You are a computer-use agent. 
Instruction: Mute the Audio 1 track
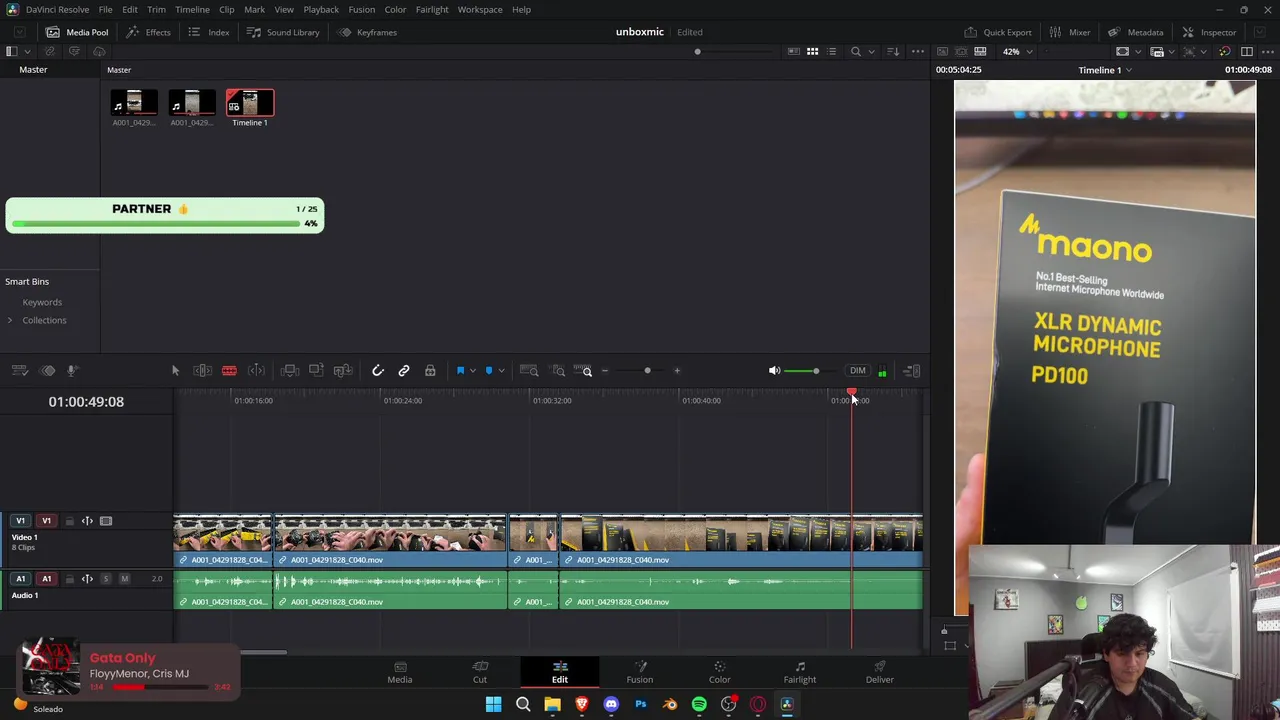click(124, 579)
